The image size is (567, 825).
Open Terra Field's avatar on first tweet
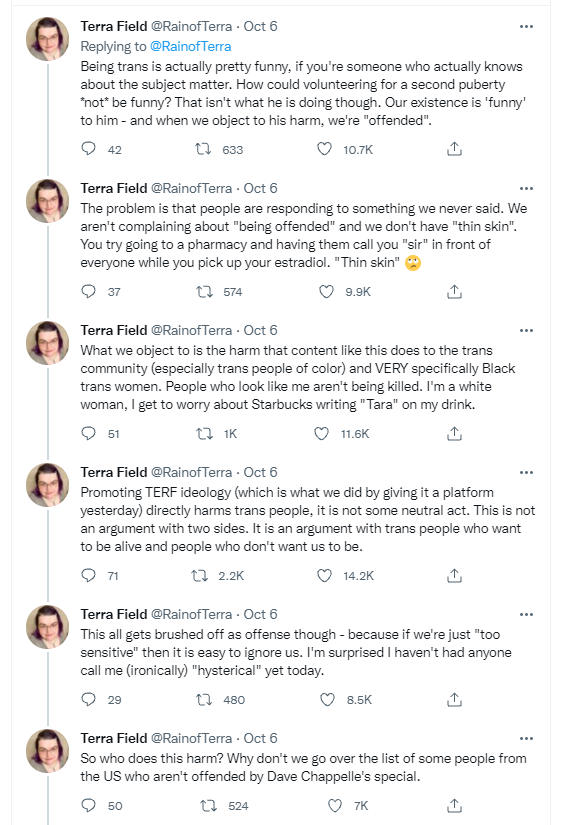(x=48, y=38)
